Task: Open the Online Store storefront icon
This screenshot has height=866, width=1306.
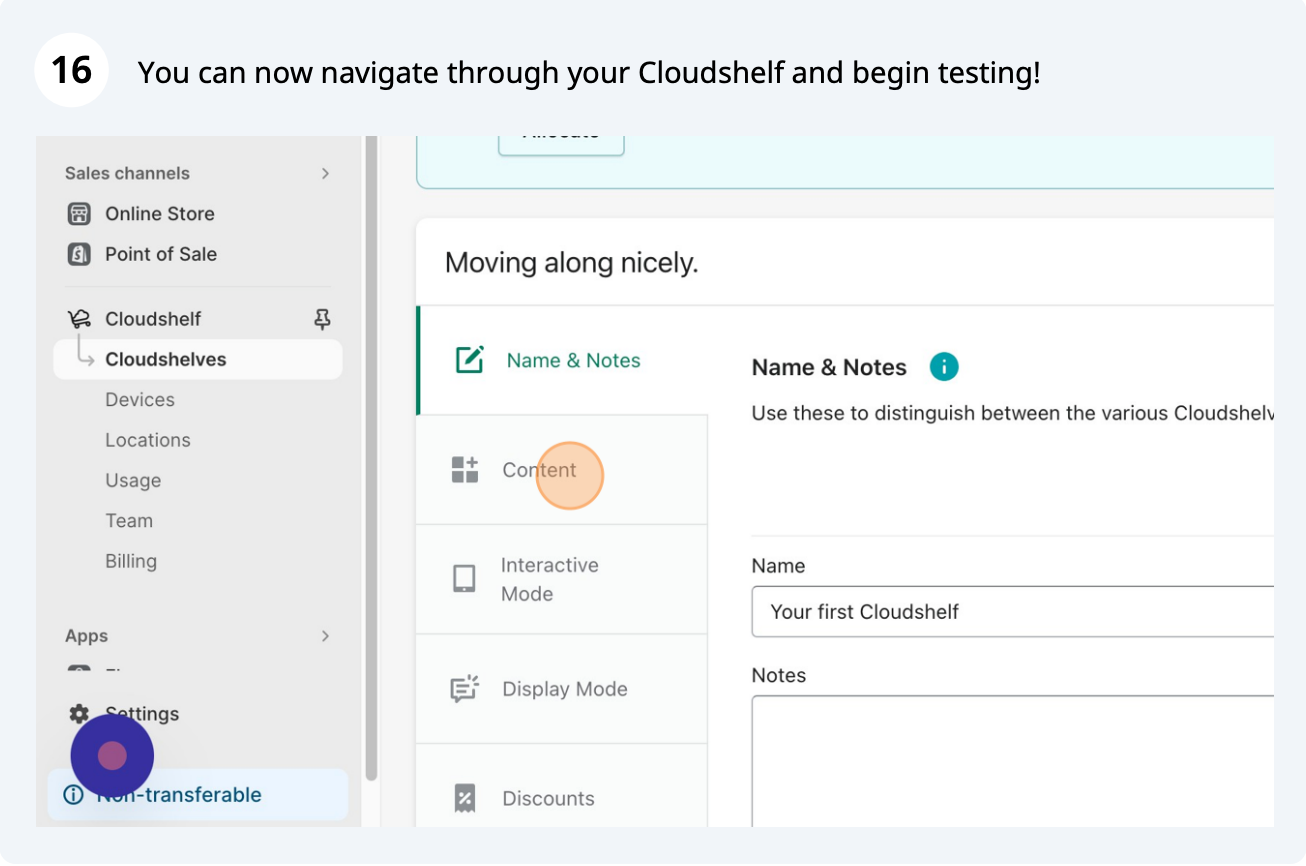Action: click(79, 214)
